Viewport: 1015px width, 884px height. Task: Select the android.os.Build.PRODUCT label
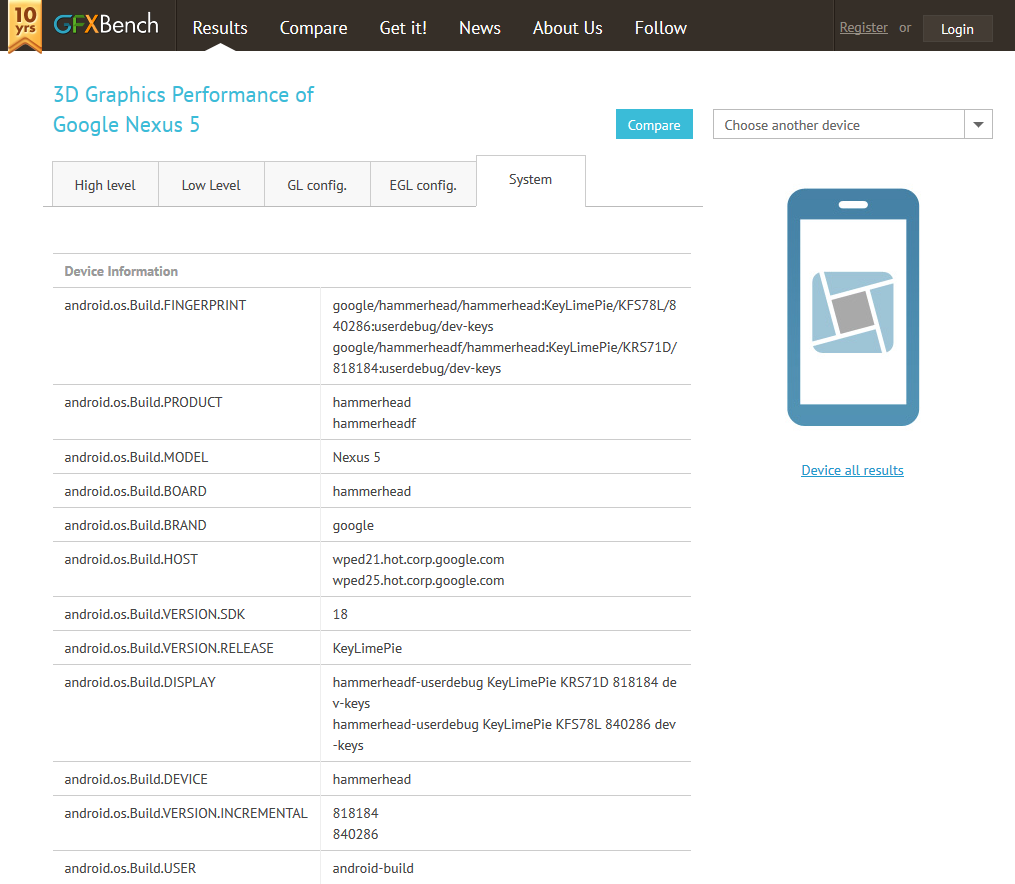tap(143, 403)
